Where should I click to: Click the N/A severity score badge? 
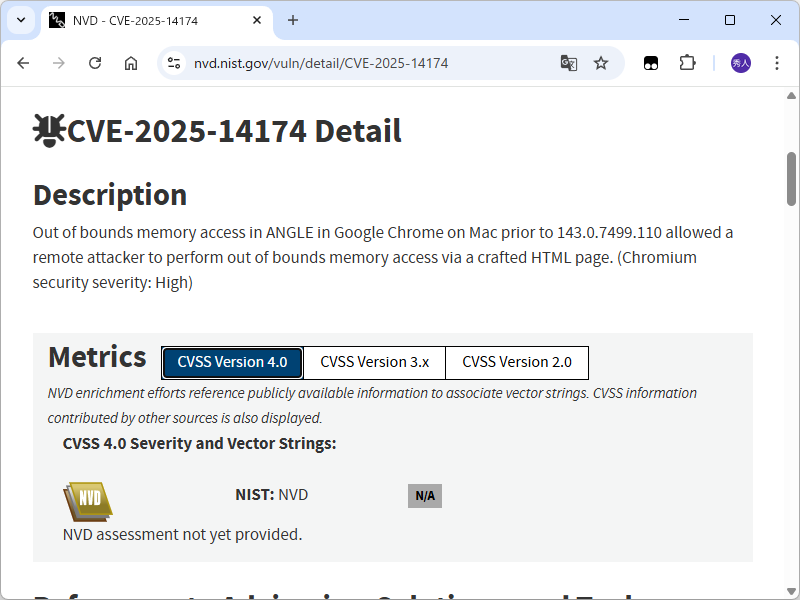click(x=425, y=496)
